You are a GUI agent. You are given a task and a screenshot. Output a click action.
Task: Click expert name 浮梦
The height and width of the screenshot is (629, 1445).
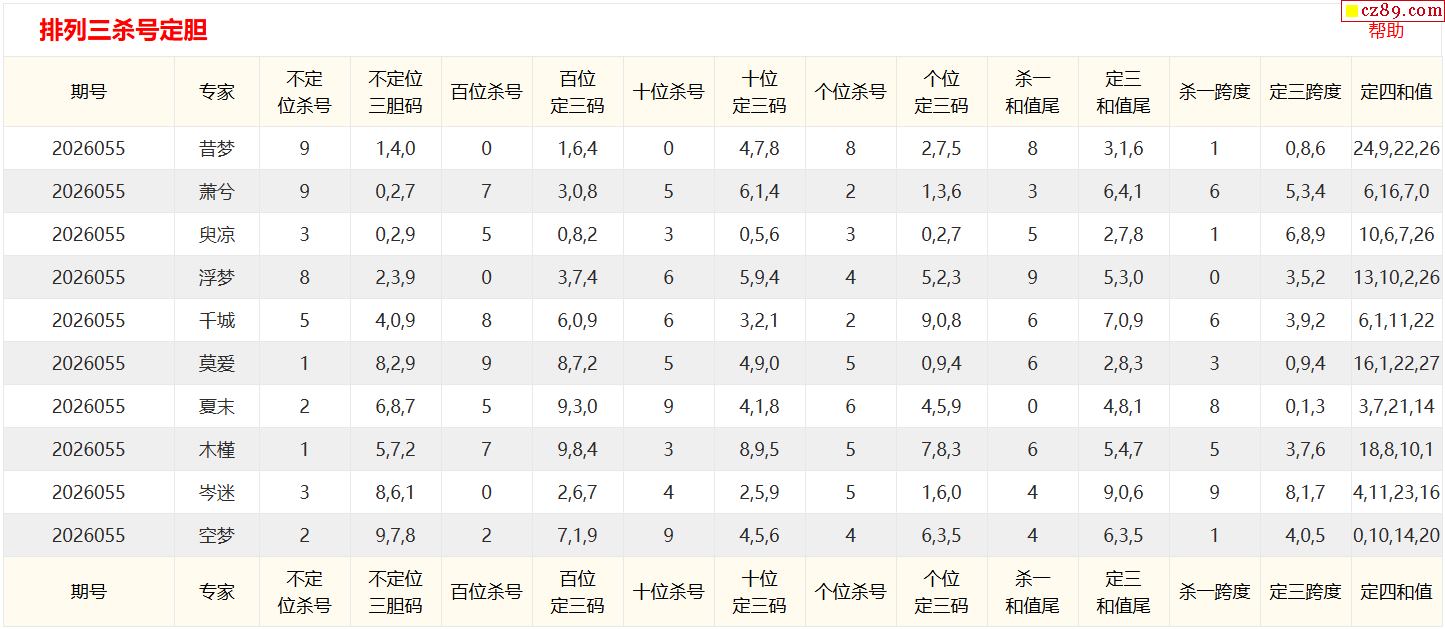point(217,278)
